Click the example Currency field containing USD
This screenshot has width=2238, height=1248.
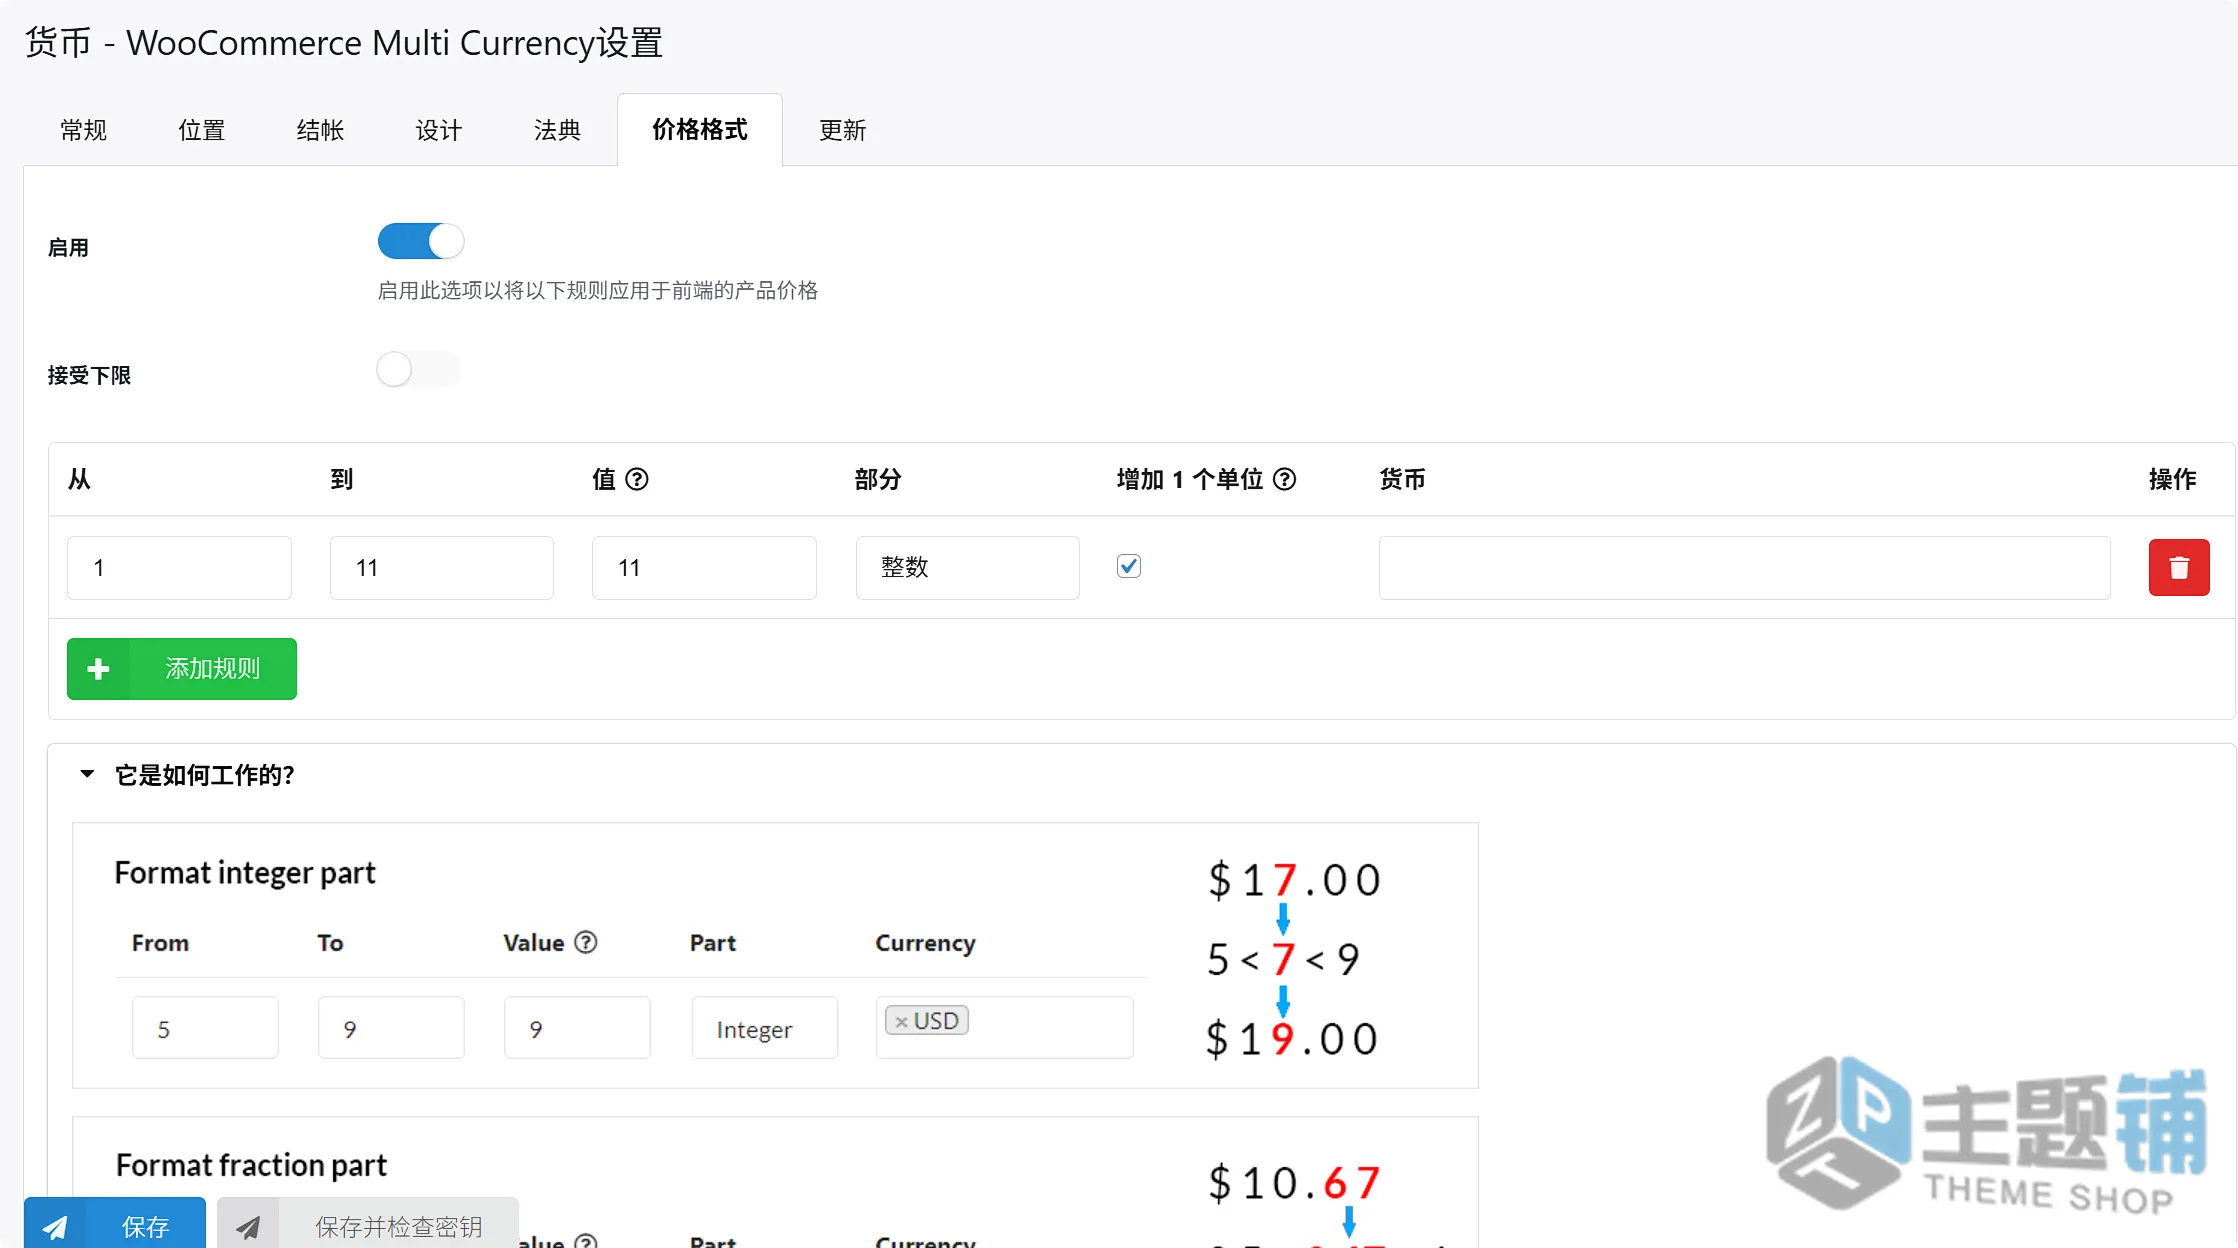coord(1004,1028)
